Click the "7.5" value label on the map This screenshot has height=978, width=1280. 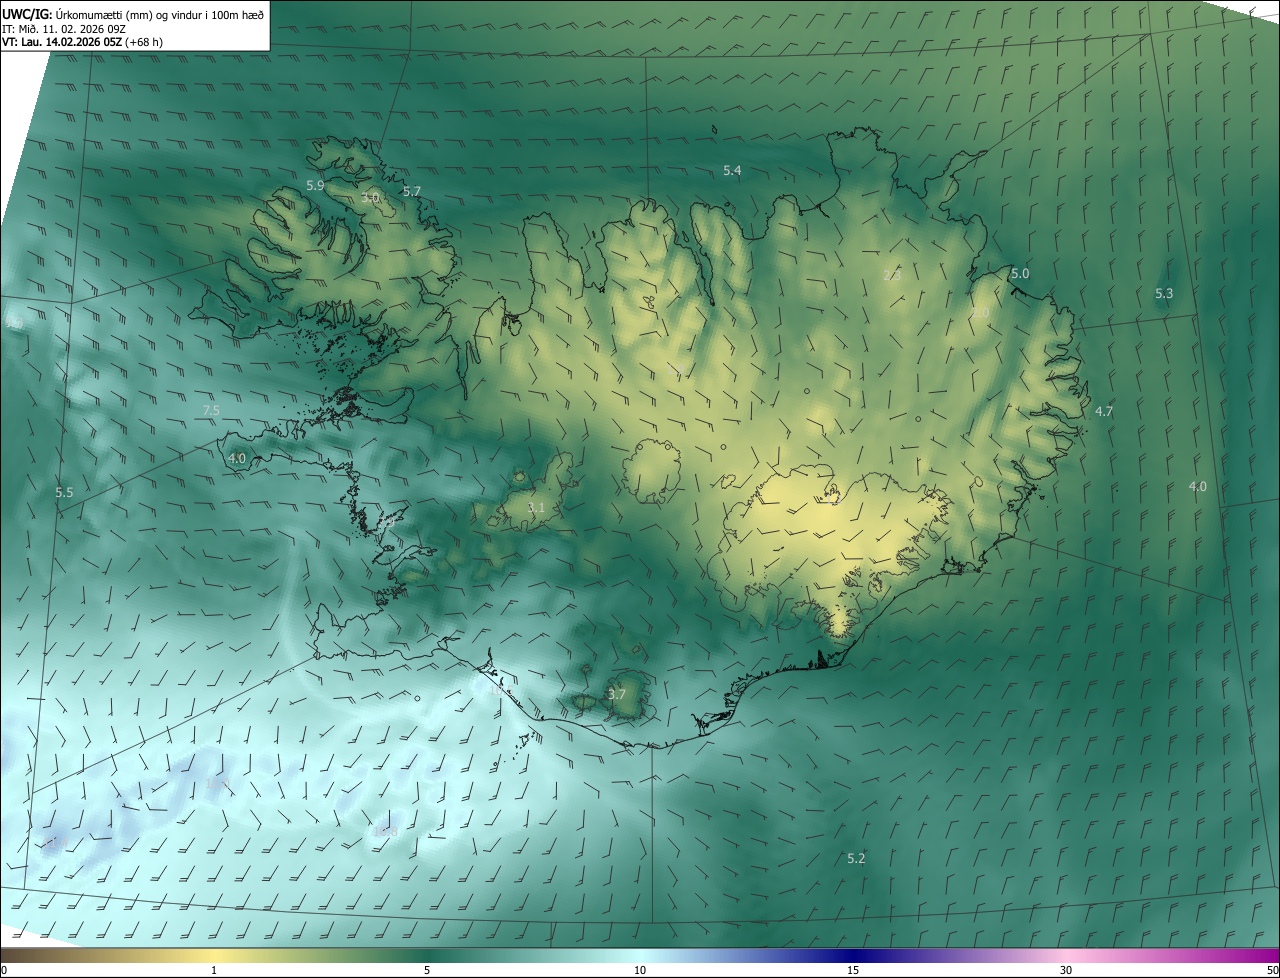coord(211,411)
